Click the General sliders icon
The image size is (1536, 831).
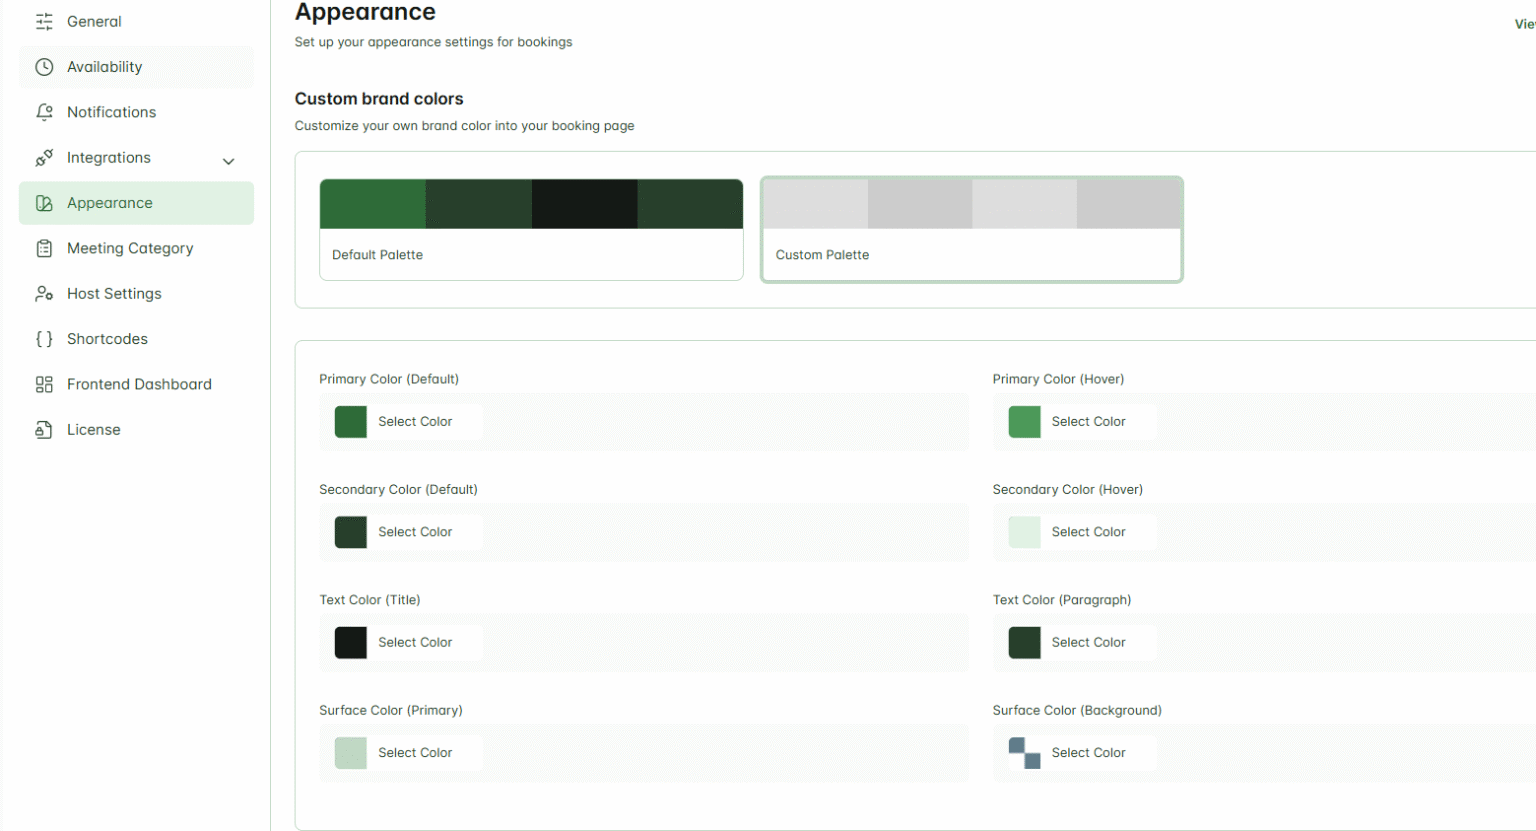44,21
